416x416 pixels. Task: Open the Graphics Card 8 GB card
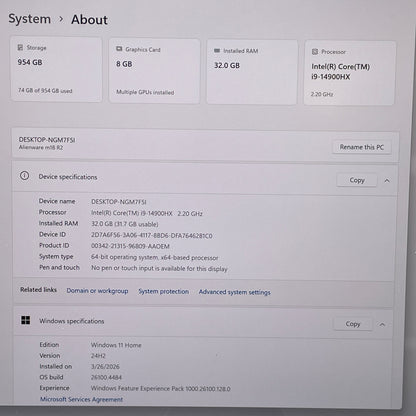(x=154, y=71)
